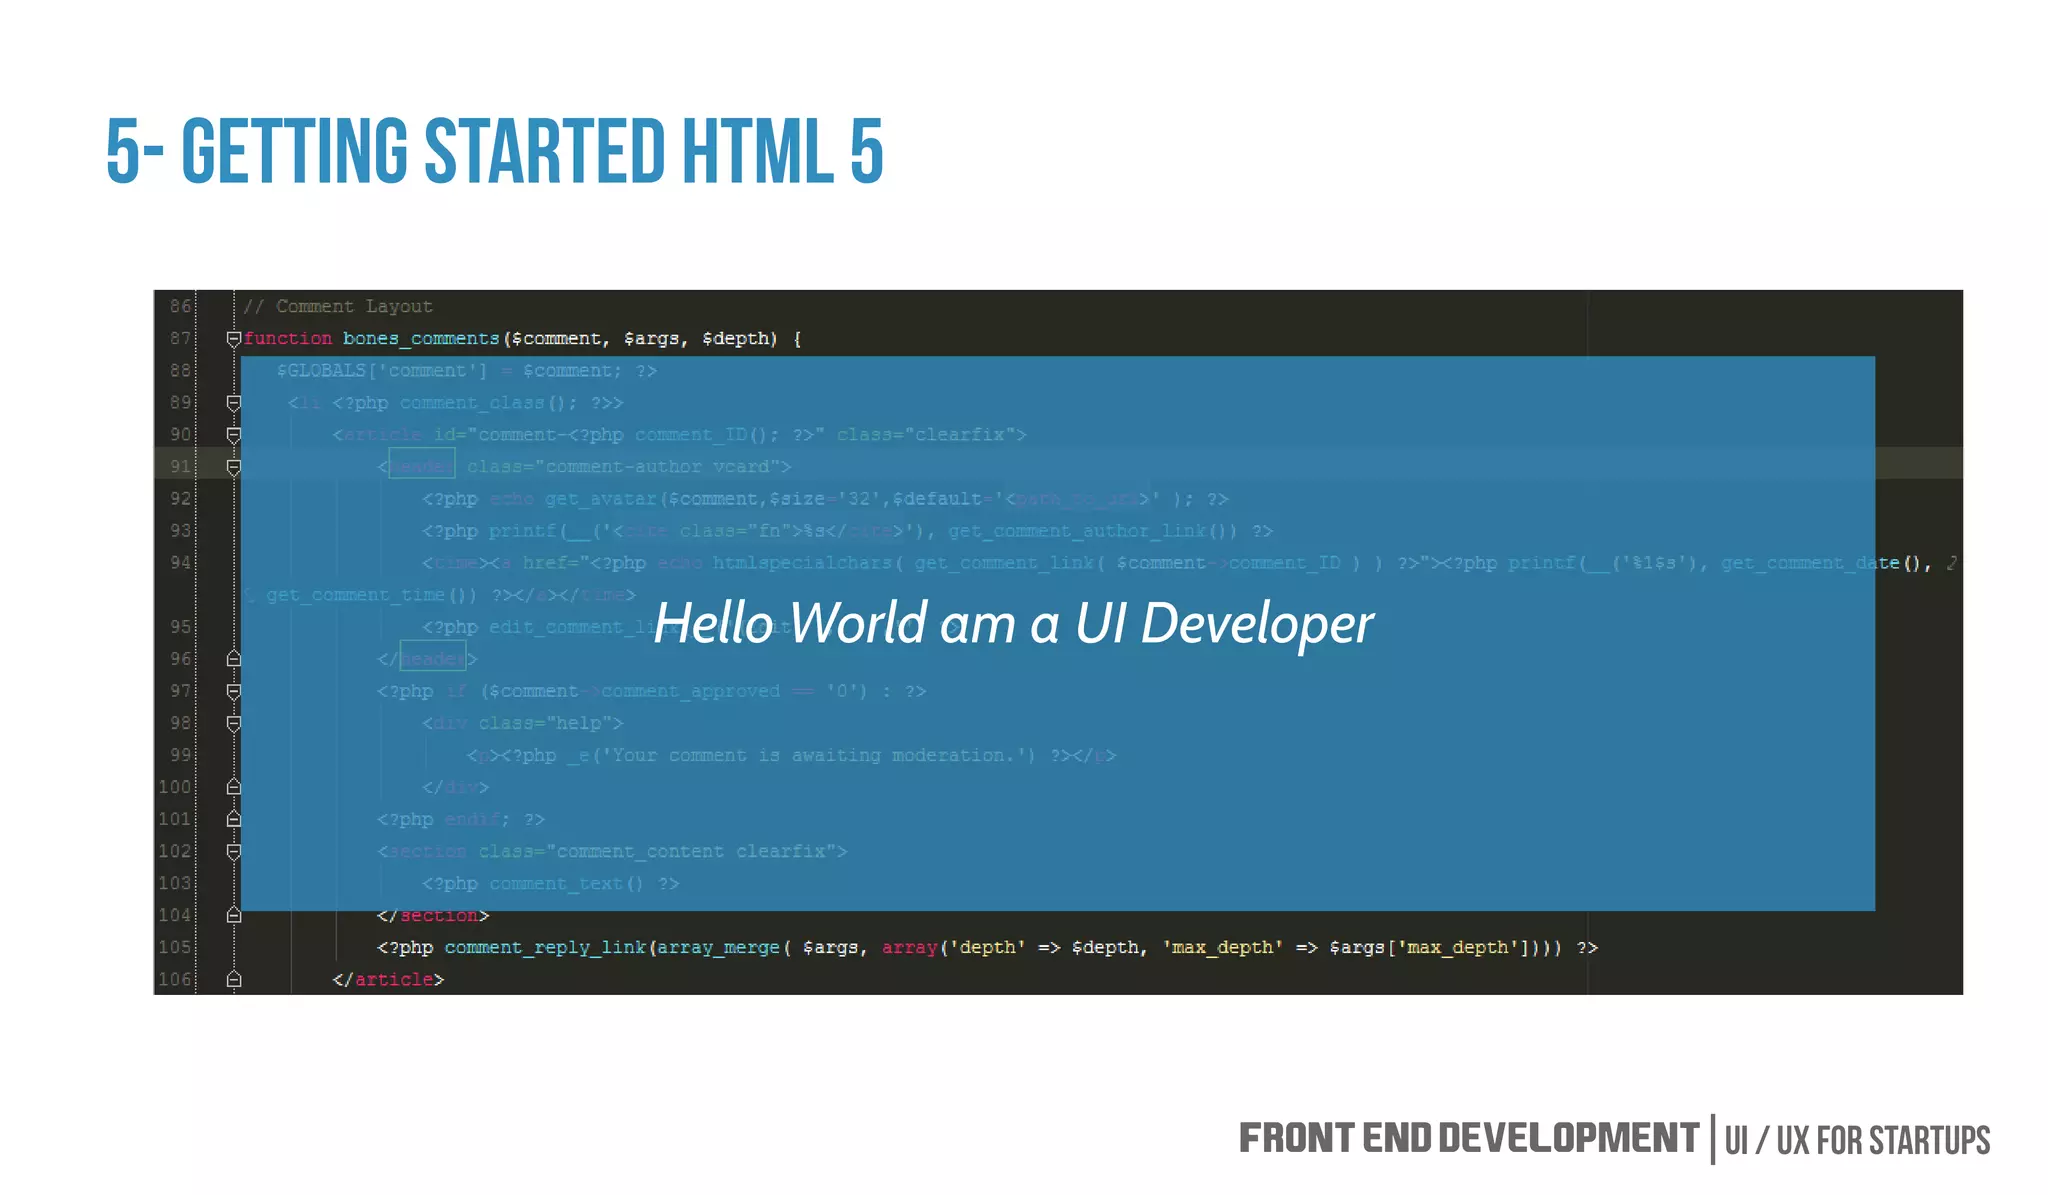
Task: Click 'Hello World am a UI Developer' text
Action: click(x=1013, y=624)
